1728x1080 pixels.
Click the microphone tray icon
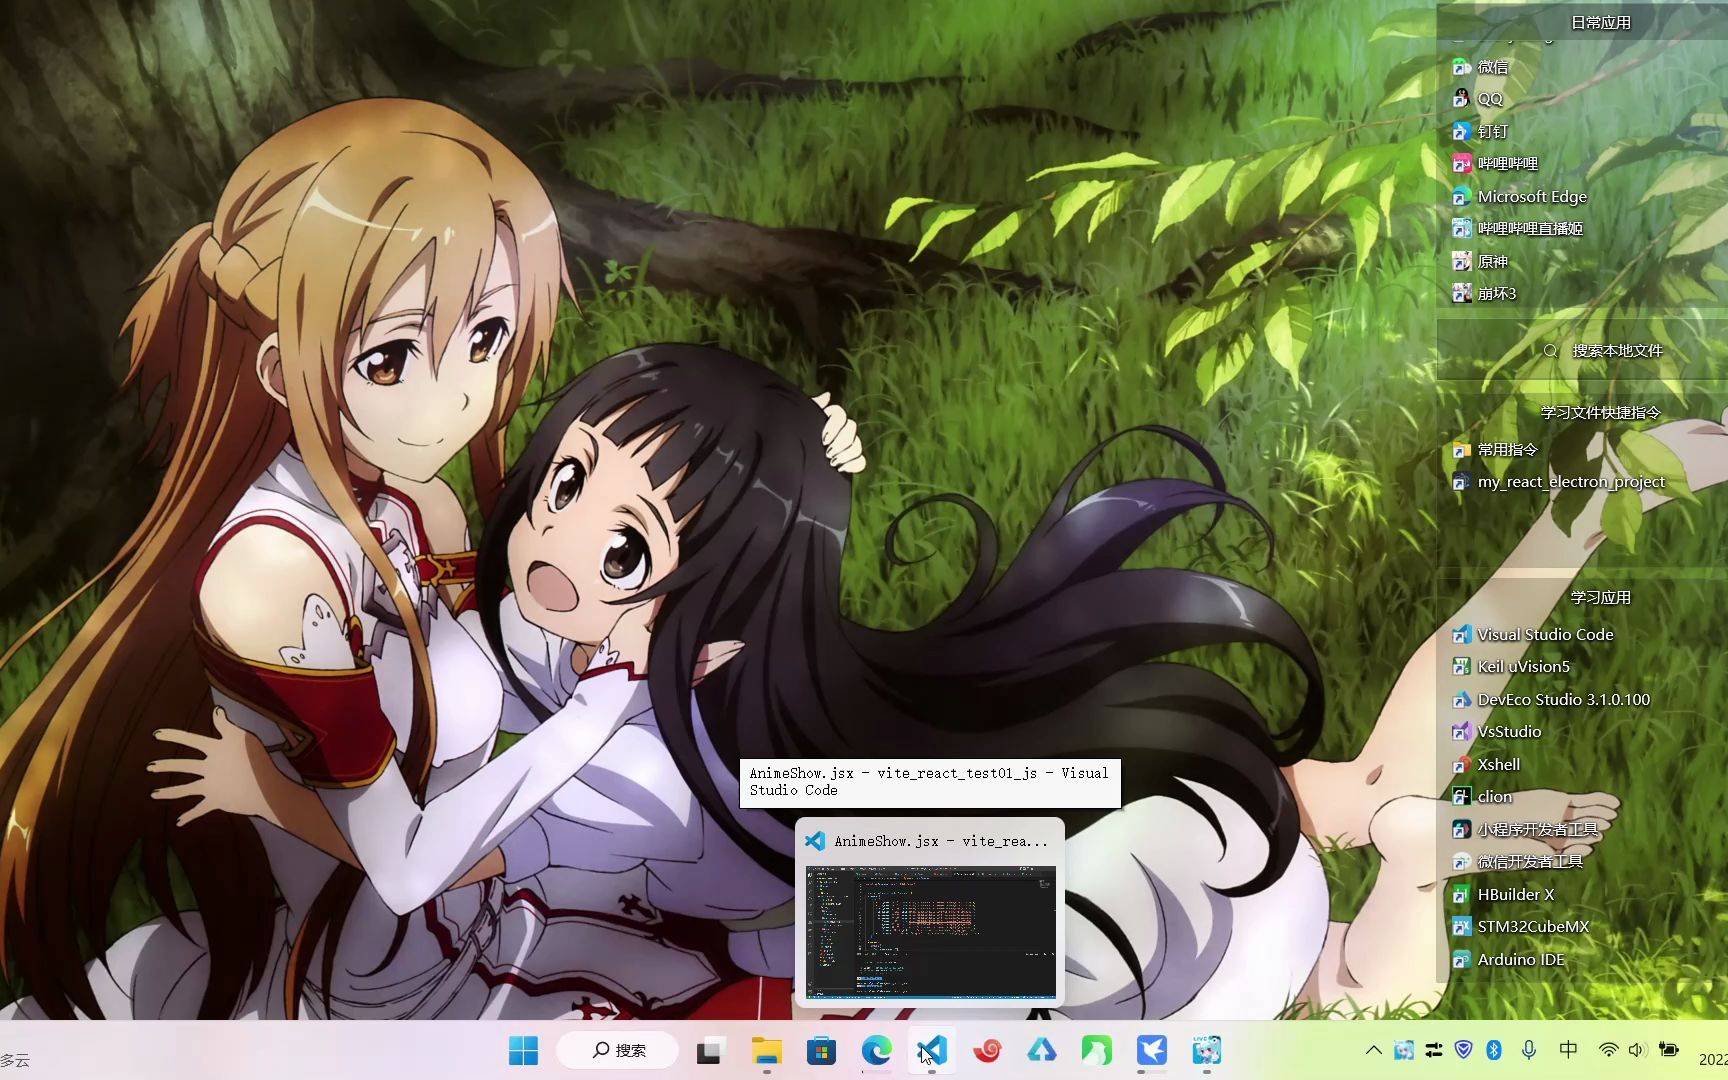[1529, 1050]
